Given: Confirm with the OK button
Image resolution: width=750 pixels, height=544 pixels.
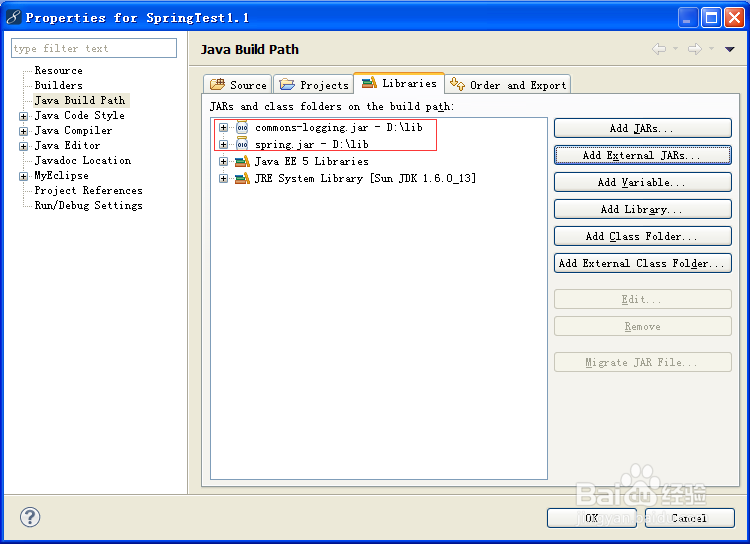Looking at the screenshot, I should [592, 518].
